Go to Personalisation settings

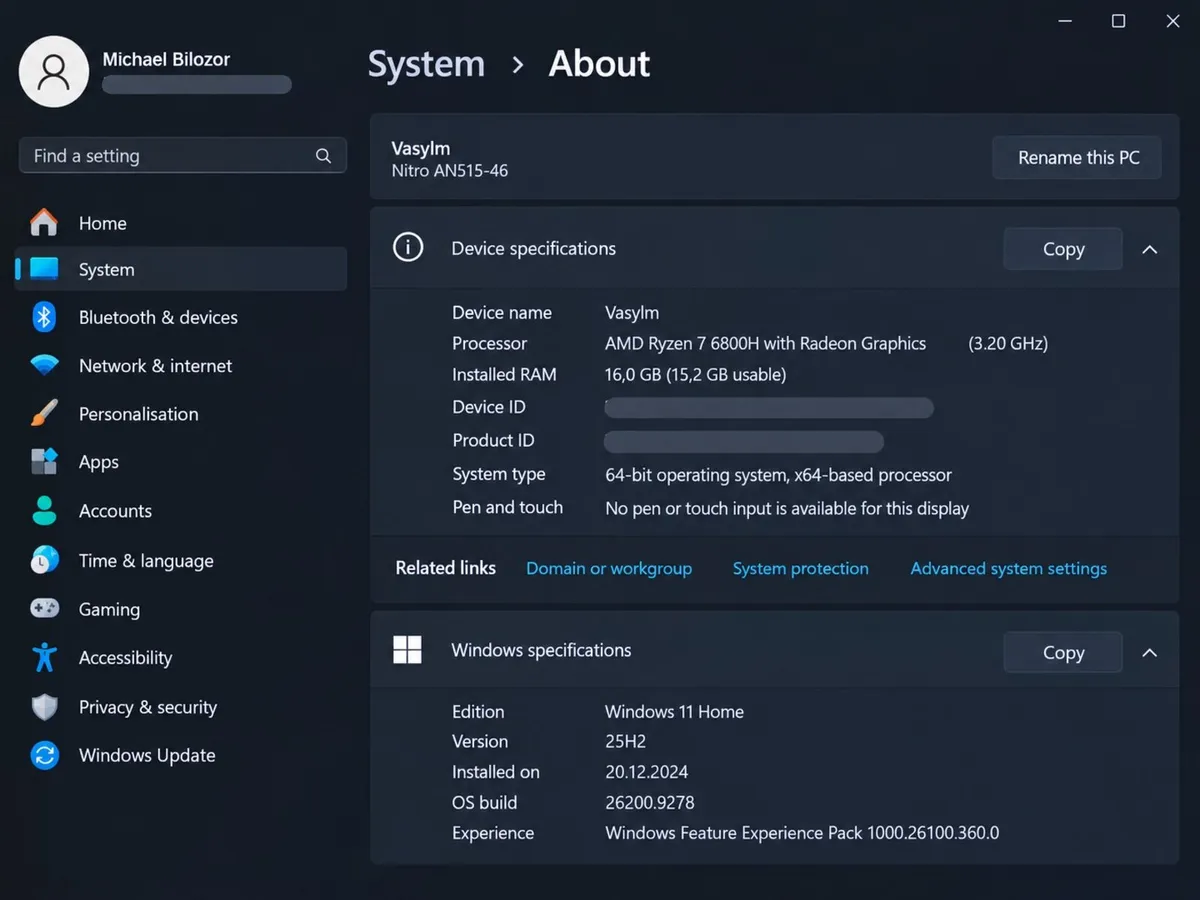coord(181,413)
